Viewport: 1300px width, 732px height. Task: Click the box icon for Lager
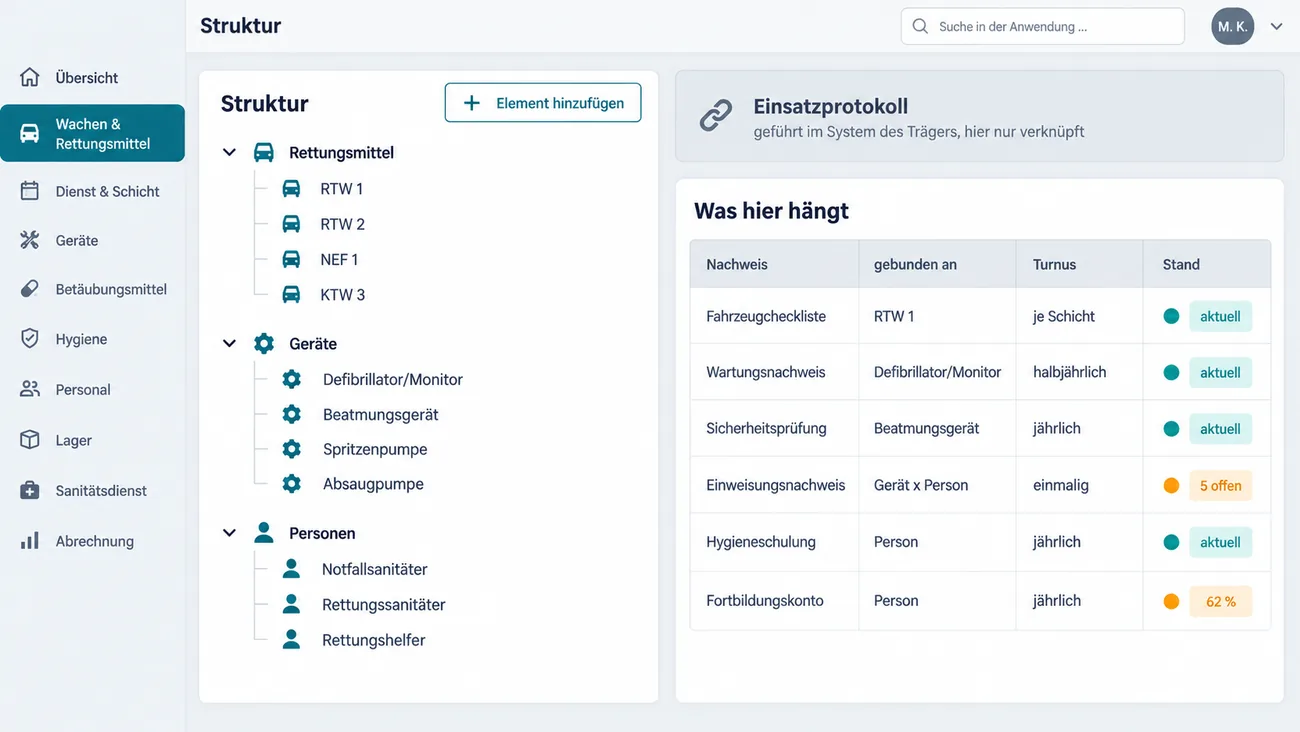click(x=30, y=440)
